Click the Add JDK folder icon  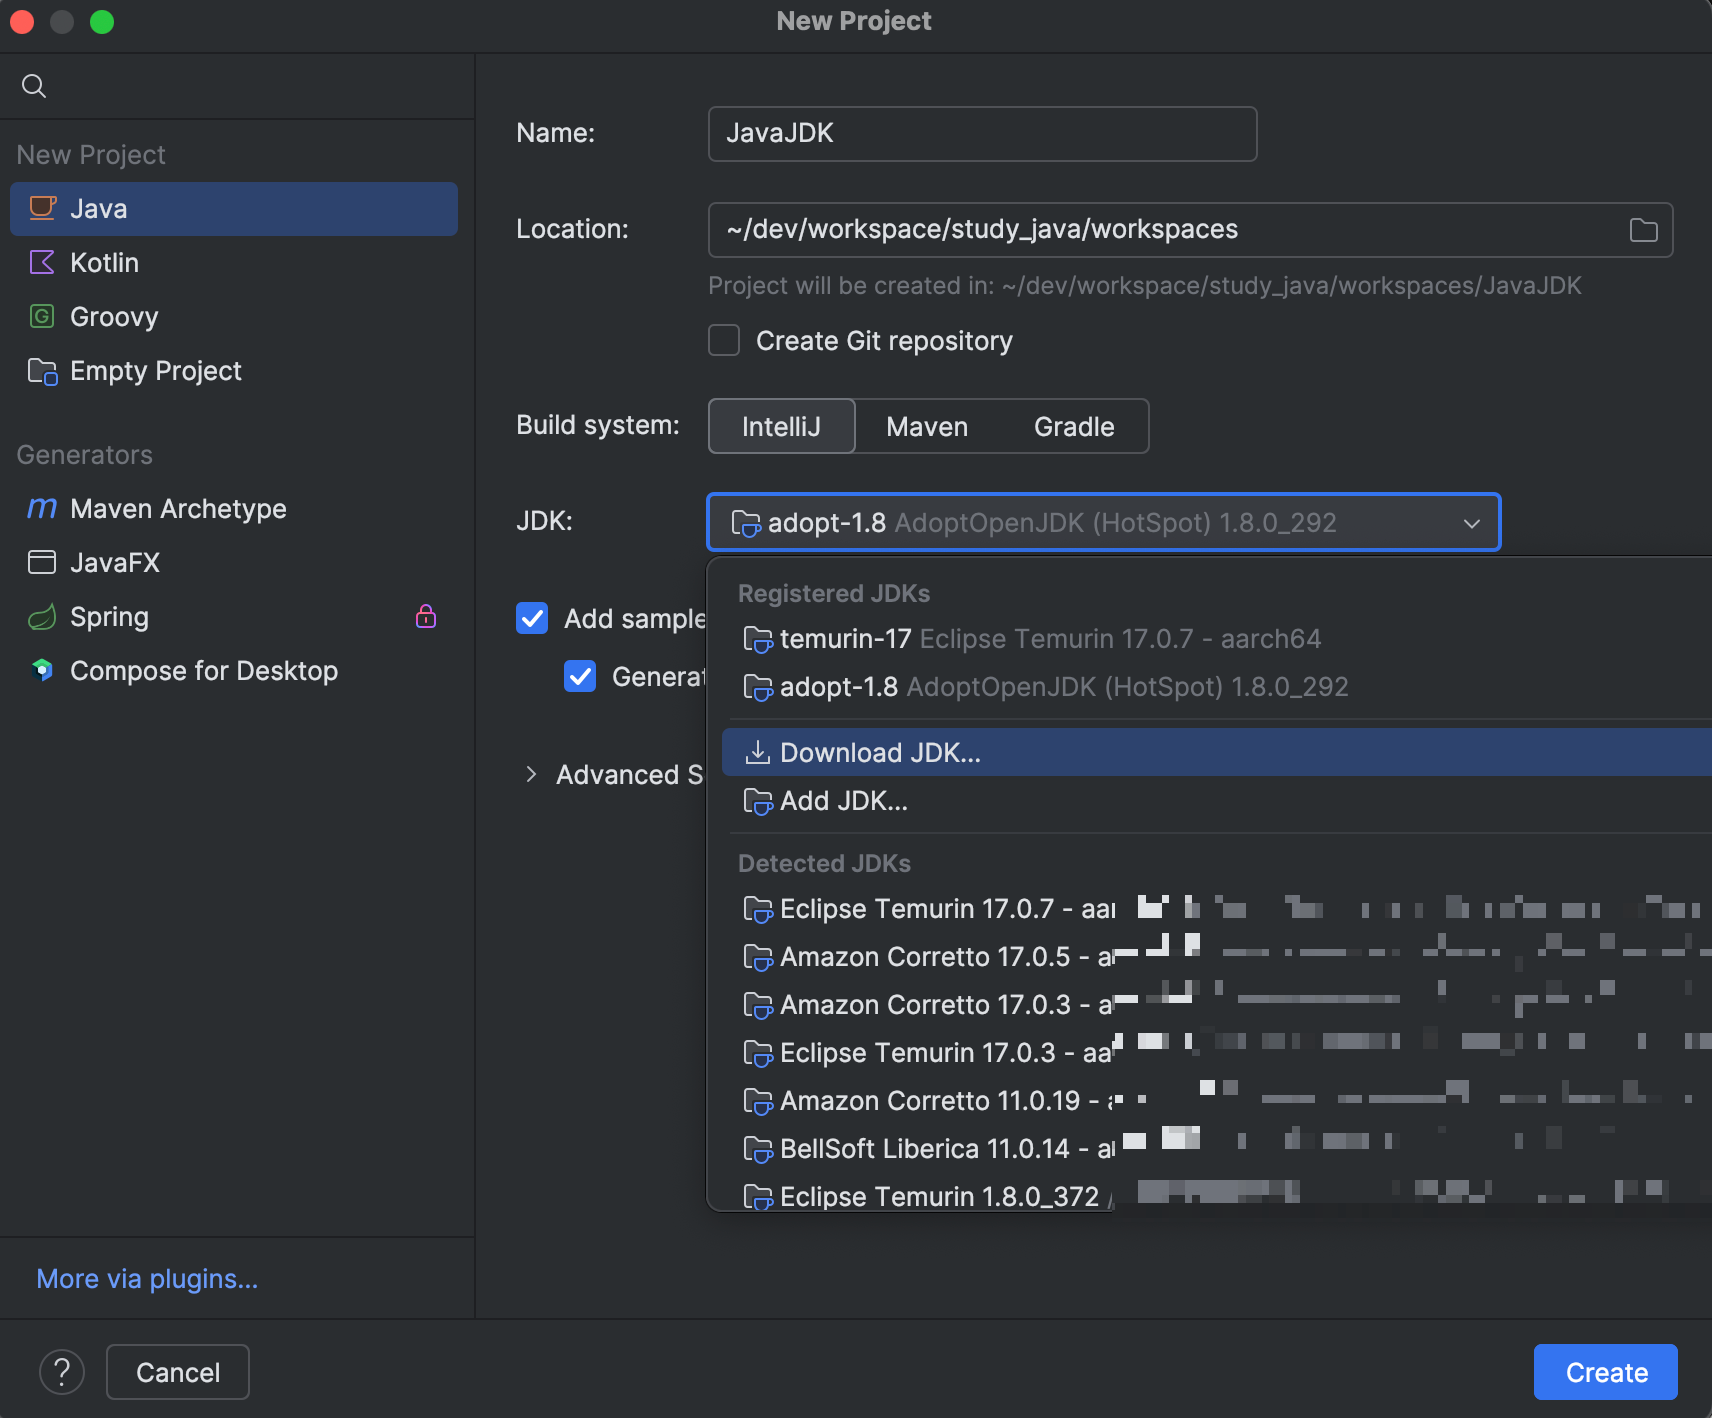[x=758, y=801]
